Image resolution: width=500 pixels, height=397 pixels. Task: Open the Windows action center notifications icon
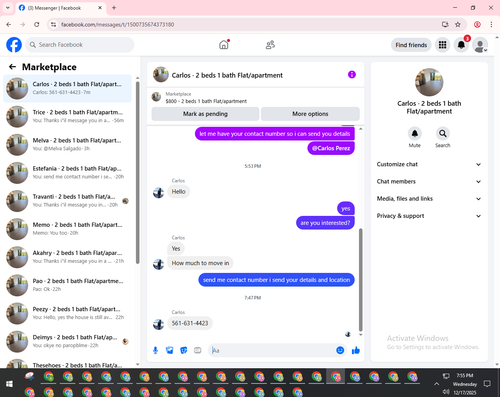pos(487,384)
